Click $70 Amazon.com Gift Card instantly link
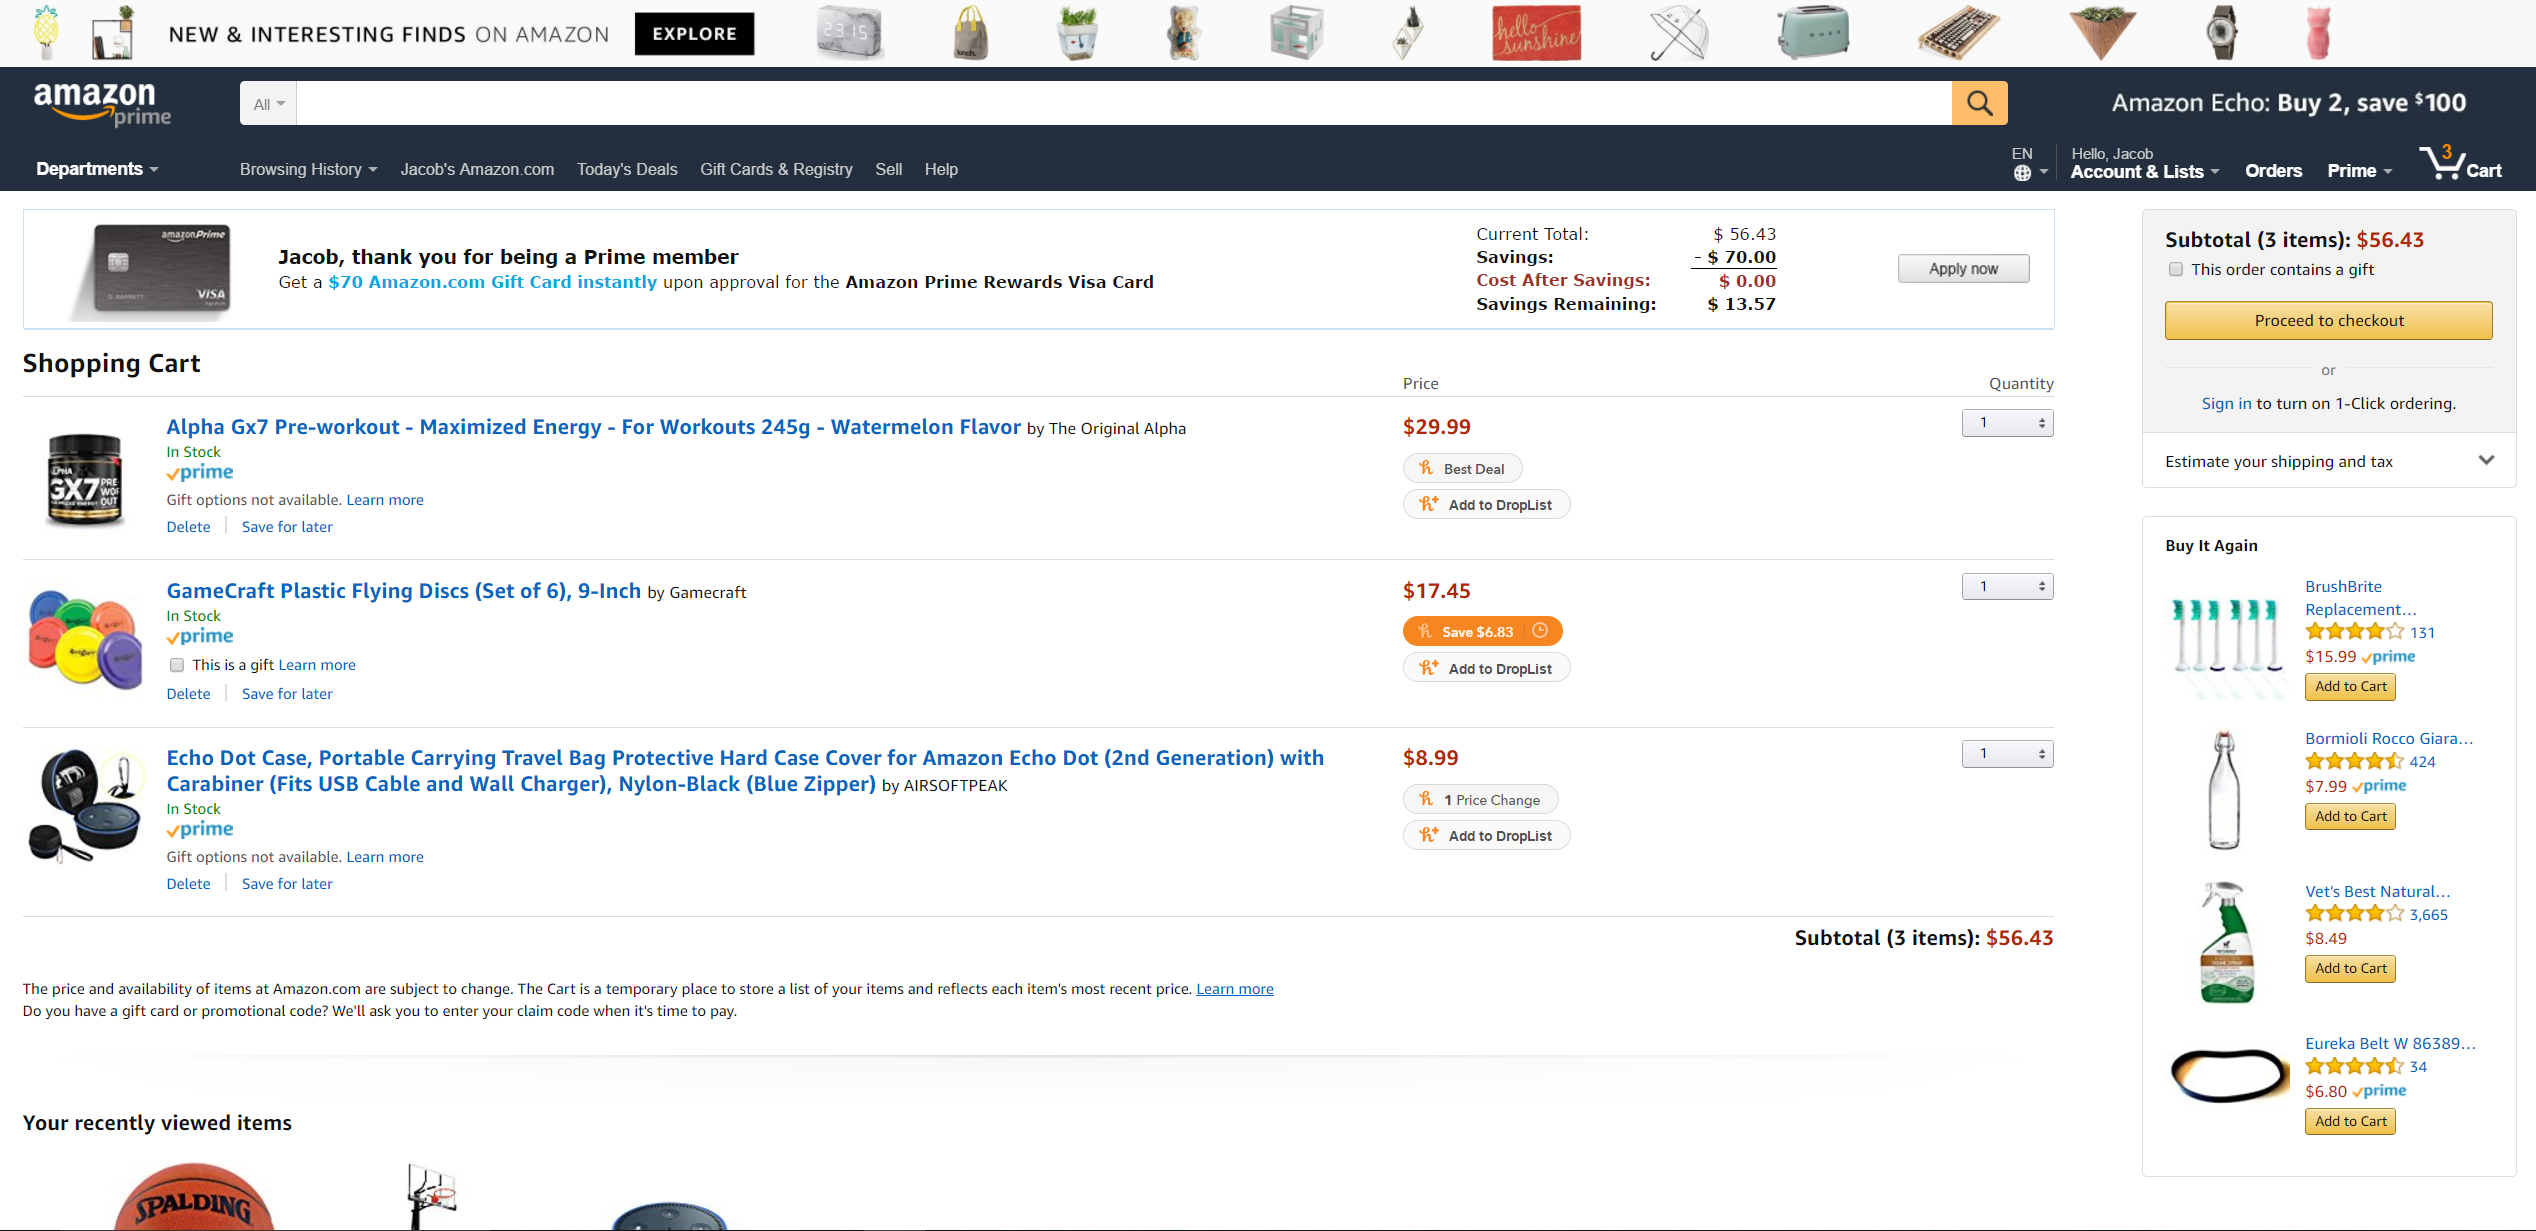Image resolution: width=2536 pixels, height=1231 pixels. [x=492, y=282]
